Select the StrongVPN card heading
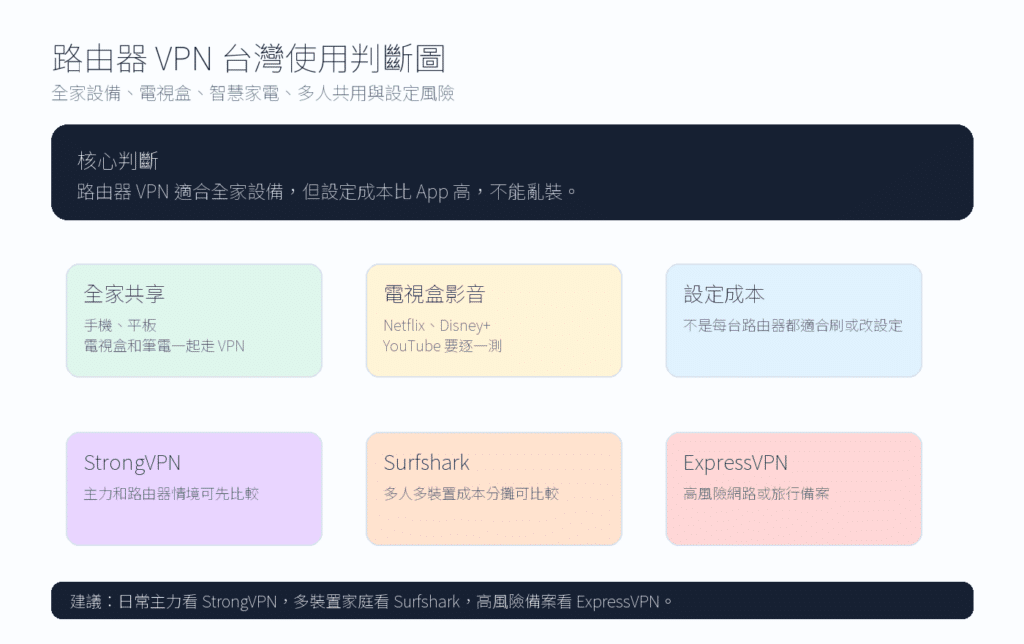This screenshot has width=1024, height=644. coord(132,463)
